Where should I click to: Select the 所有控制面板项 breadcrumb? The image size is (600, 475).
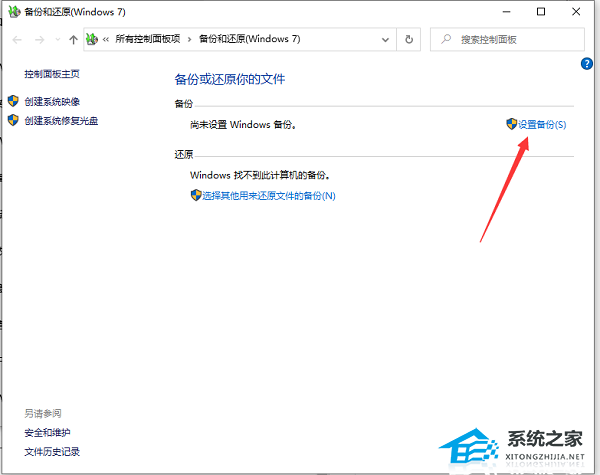click(146, 40)
